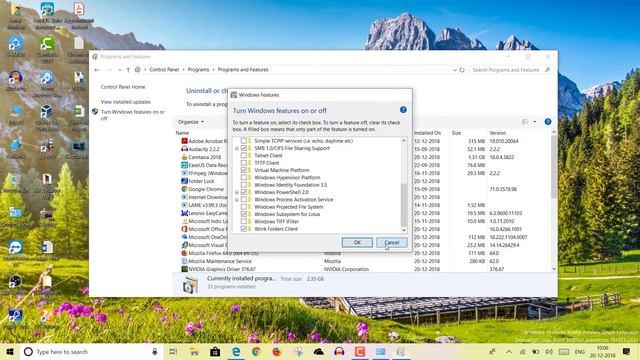
Task: Uncheck Windows Subsystem for Linux
Action: 244,214
